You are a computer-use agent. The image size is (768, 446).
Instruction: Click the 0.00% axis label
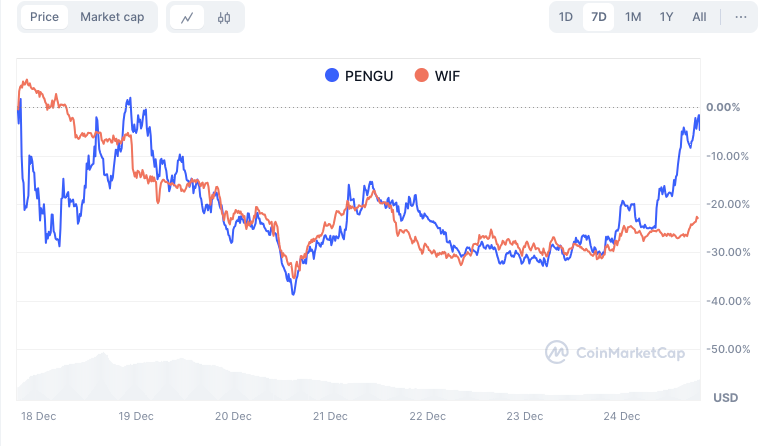(x=723, y=107)
